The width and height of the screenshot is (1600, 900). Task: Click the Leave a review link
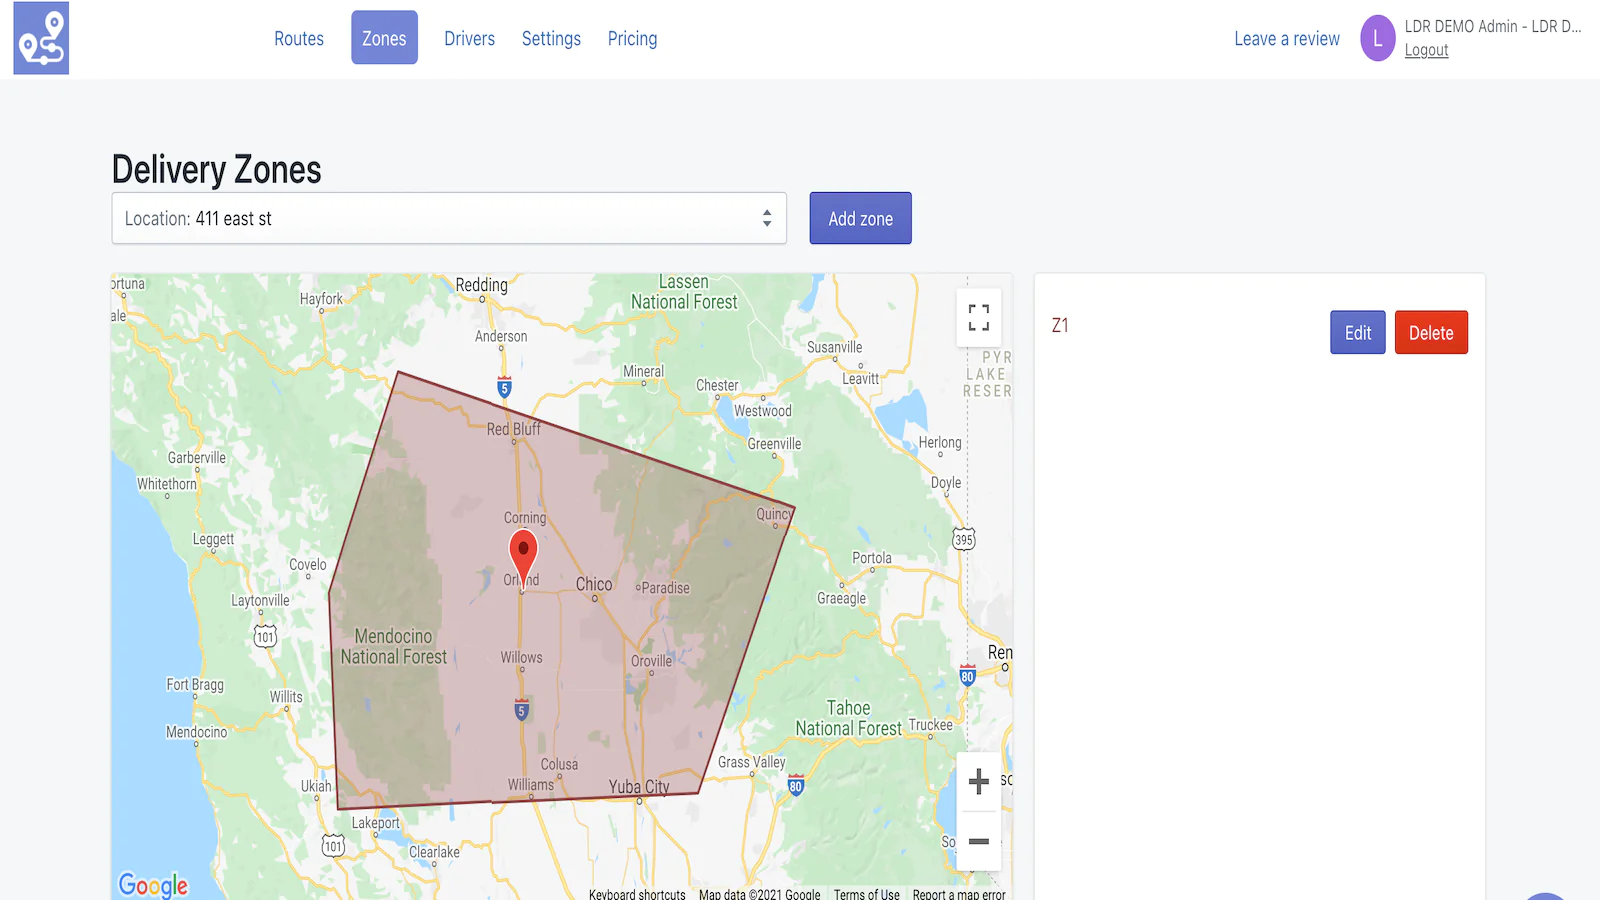tap(1286, 39)
